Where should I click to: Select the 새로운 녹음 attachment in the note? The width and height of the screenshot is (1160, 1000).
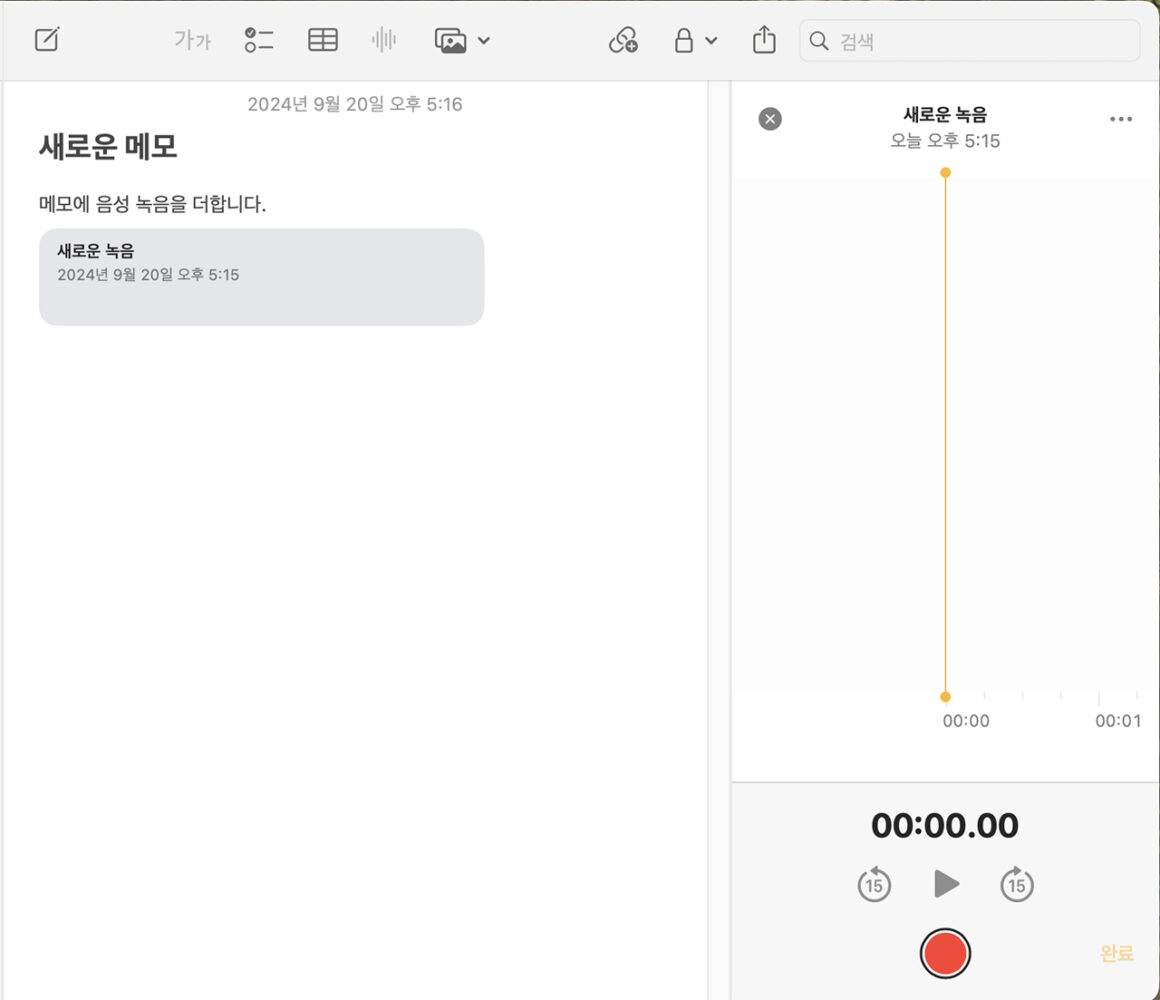click(260, 276)
